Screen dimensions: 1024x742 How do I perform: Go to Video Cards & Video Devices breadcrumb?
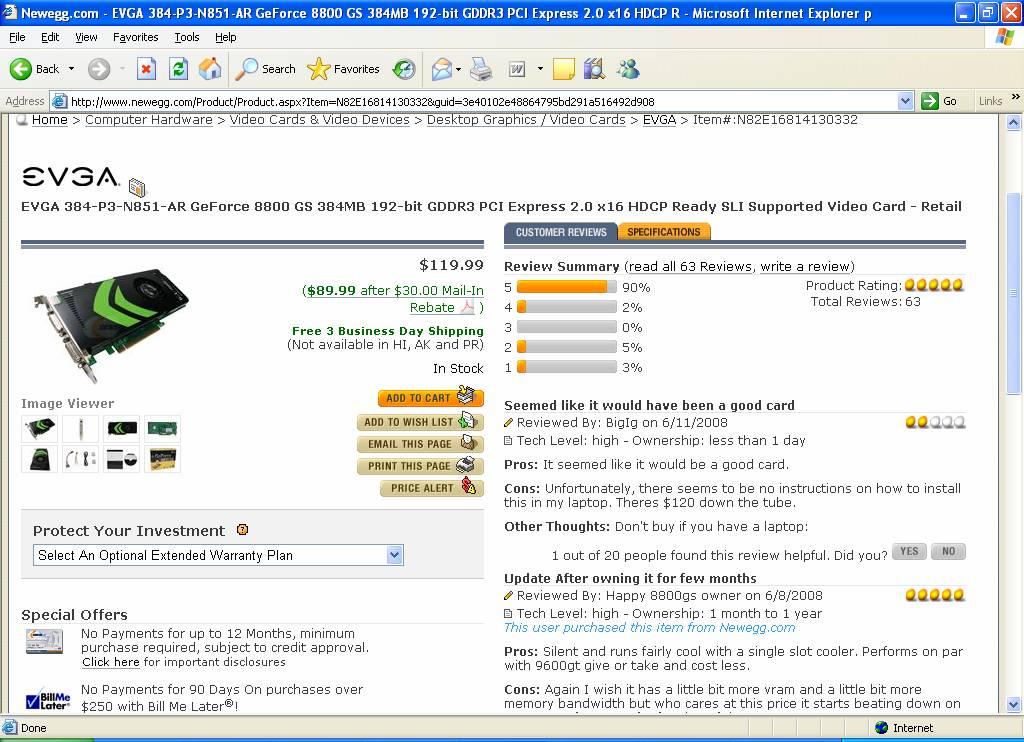point(319,120)
